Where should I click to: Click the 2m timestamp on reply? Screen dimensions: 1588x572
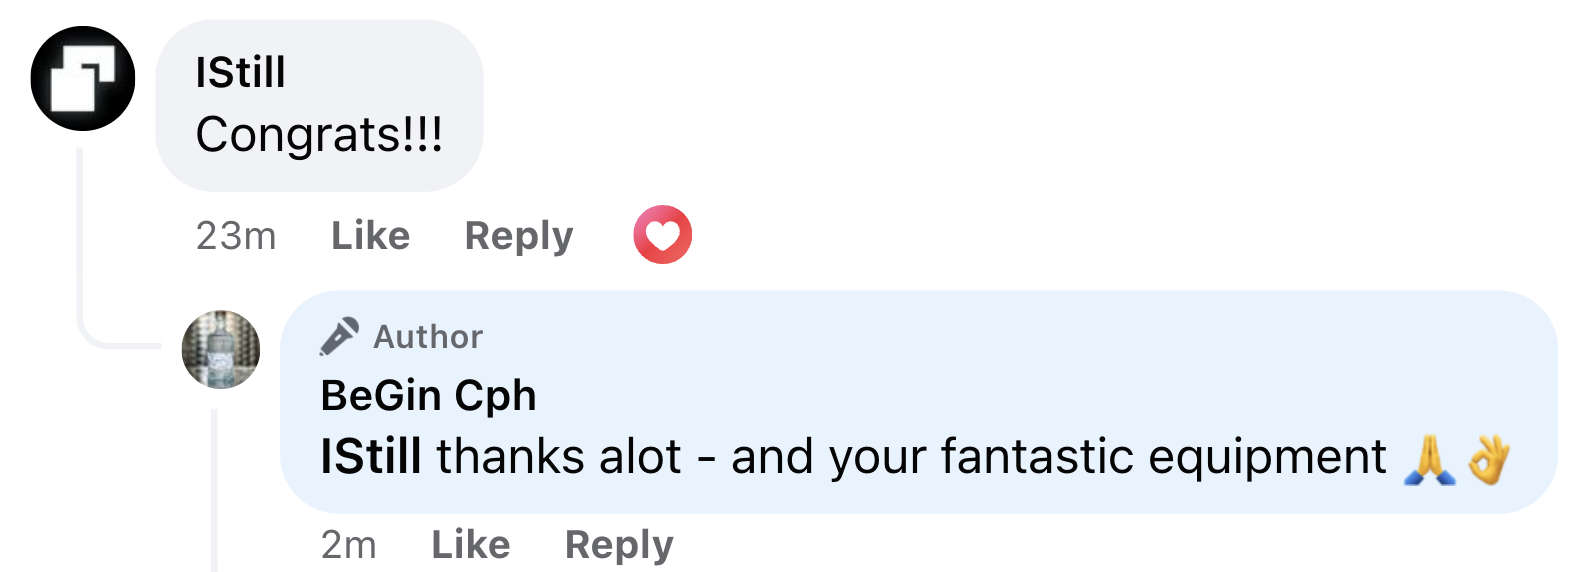[x=348, y=545]
